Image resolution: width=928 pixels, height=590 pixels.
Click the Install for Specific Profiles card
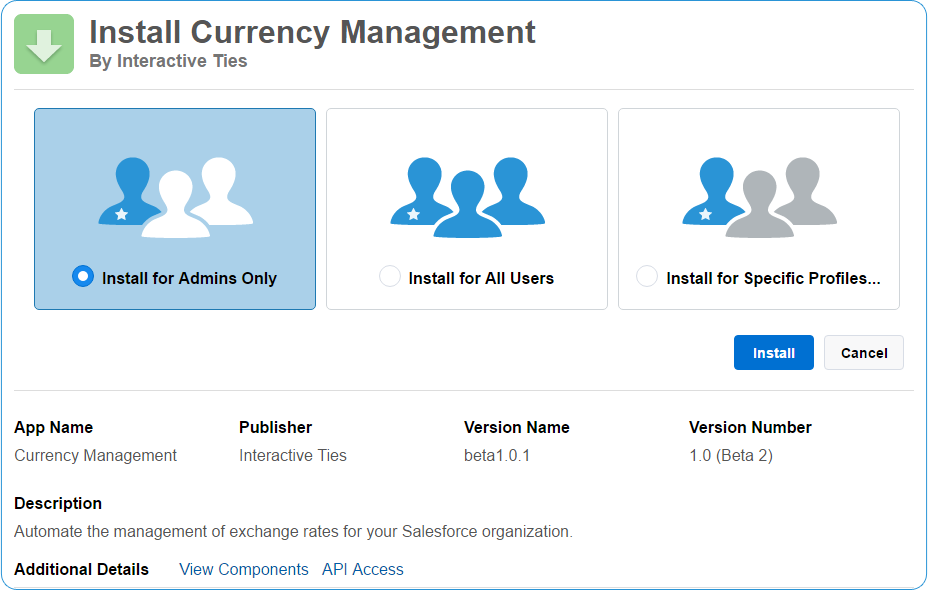[759, 209]
